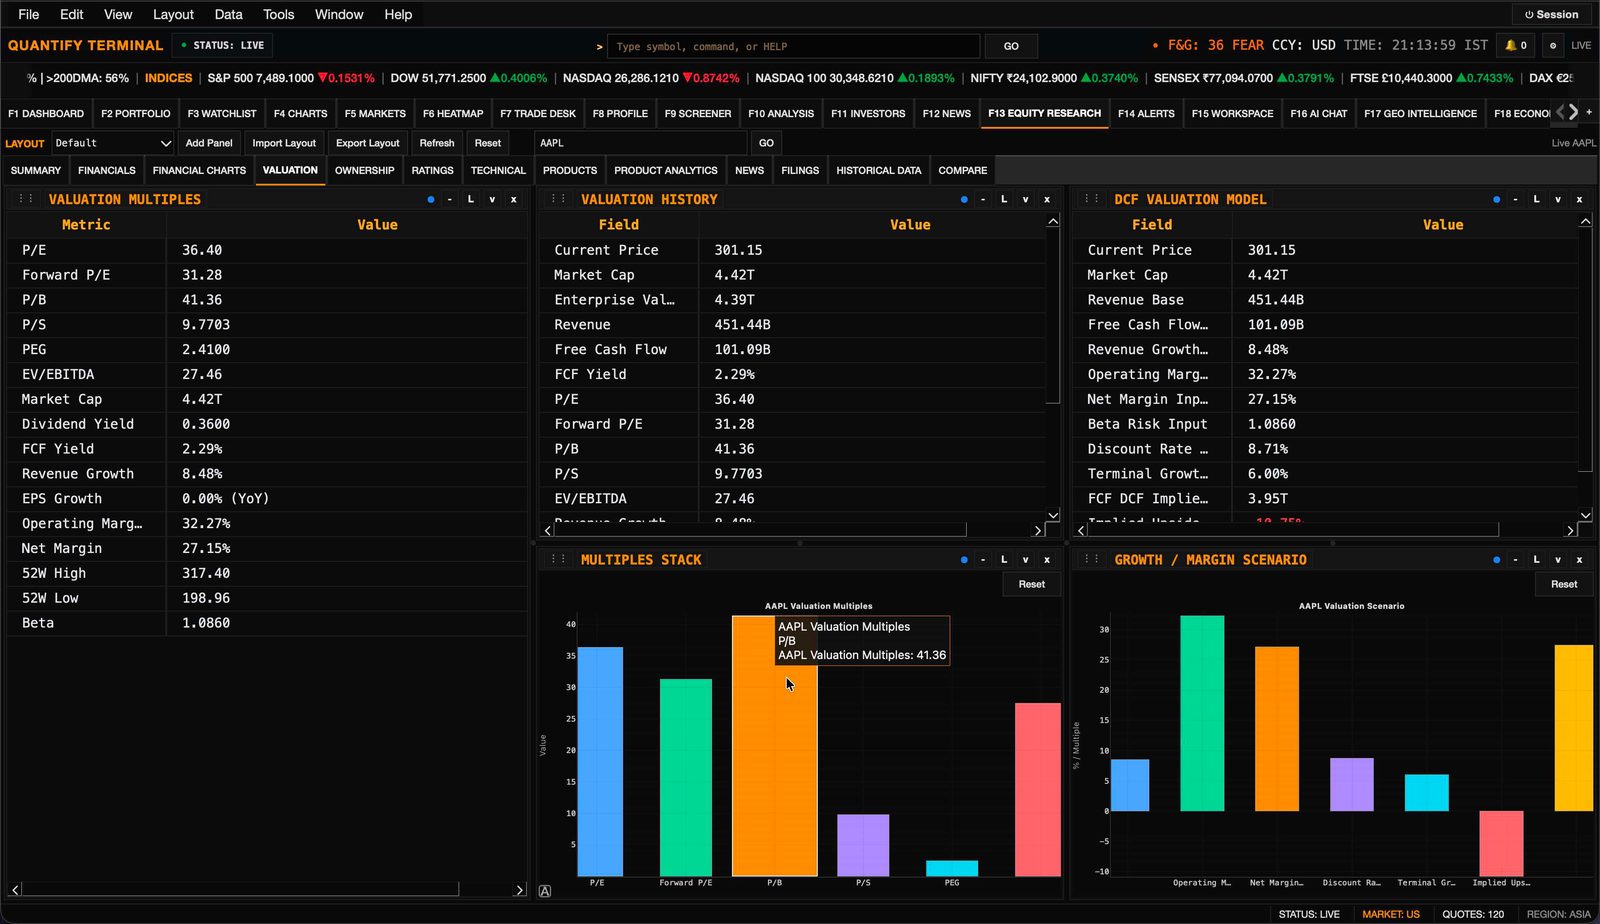Click the command input field

click(793, 46)
